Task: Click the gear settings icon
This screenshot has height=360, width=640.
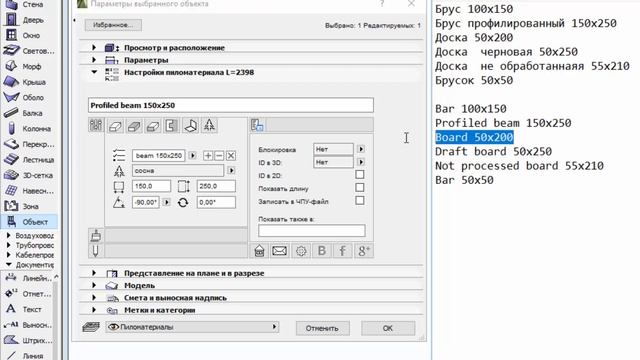Action: pyautogui.click(x=301, y=251)
